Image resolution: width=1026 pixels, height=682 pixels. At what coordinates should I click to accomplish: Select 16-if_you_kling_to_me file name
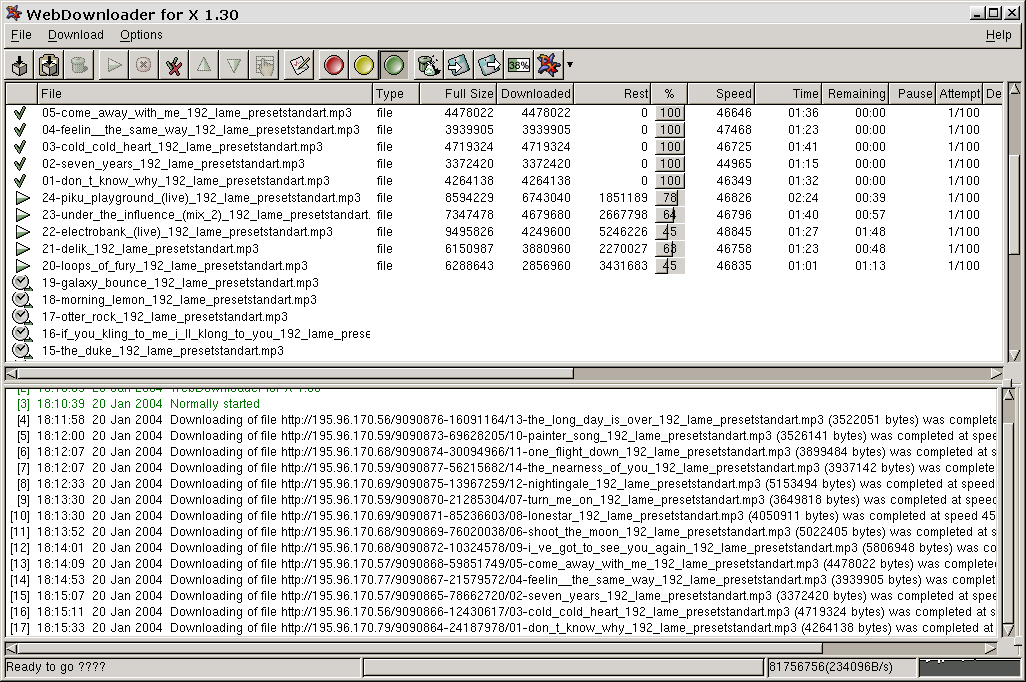[x=206, y=334]
